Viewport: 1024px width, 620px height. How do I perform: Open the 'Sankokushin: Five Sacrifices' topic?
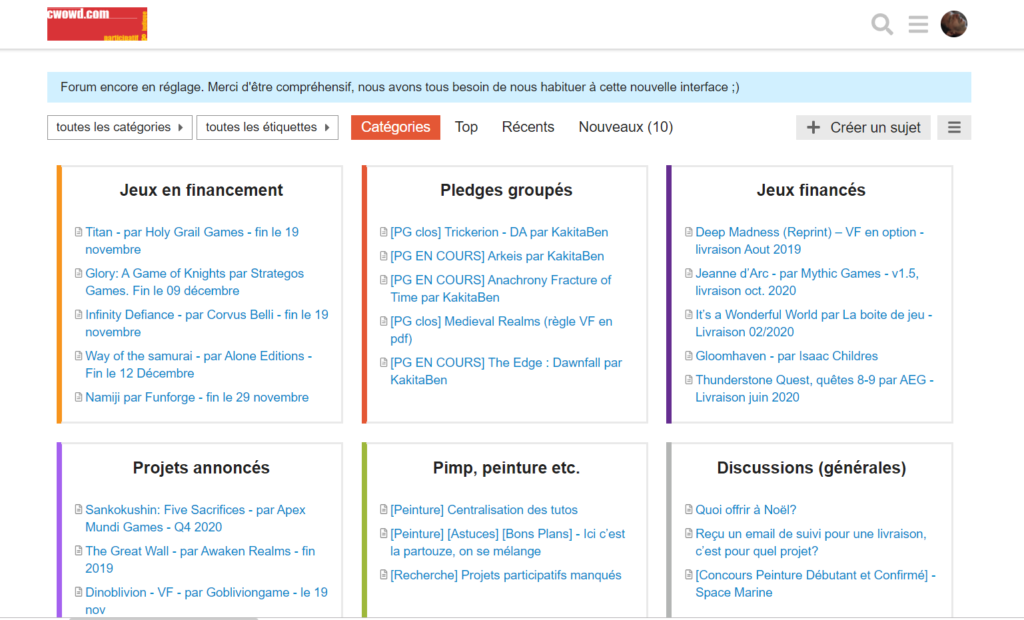tap(195, 518)
